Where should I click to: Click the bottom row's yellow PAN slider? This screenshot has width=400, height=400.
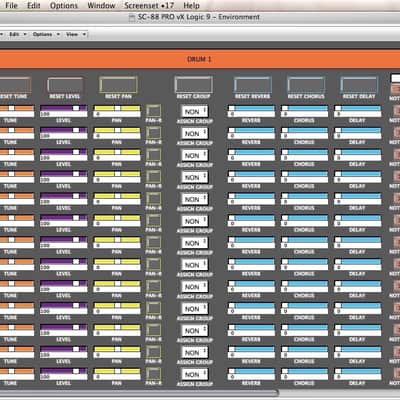pos(117,374)
